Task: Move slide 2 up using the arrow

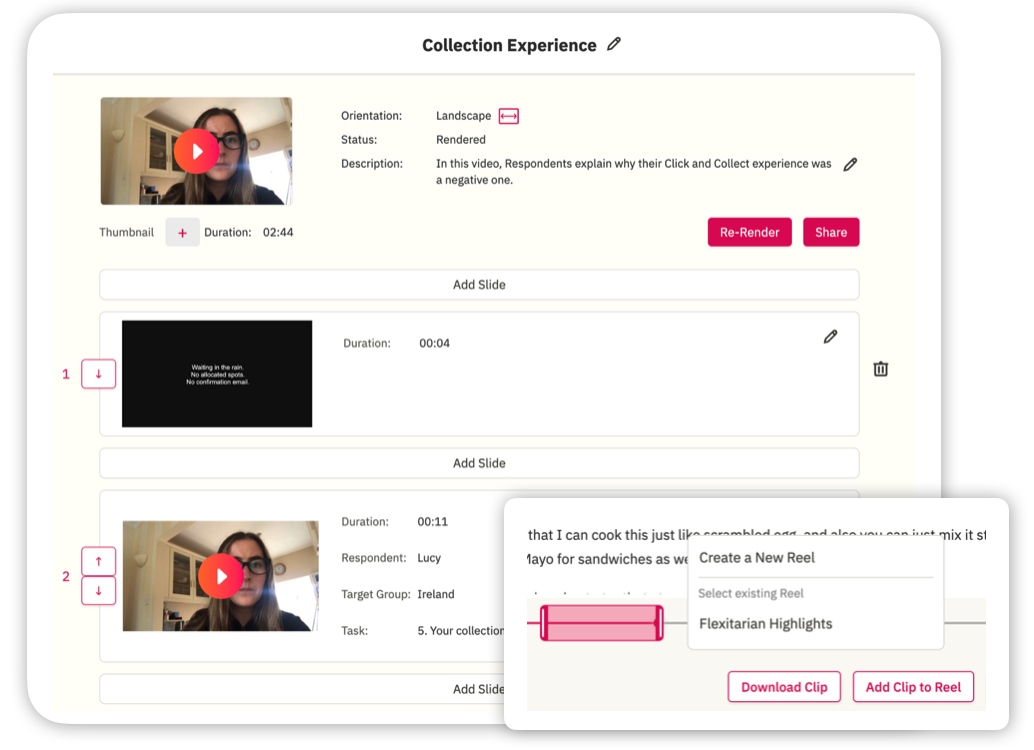Action: [x=98, y=561]
